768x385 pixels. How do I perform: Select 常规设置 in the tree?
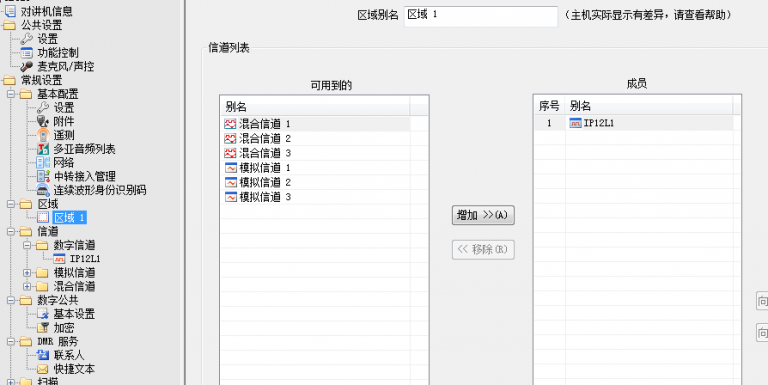[x=41, y=80]
